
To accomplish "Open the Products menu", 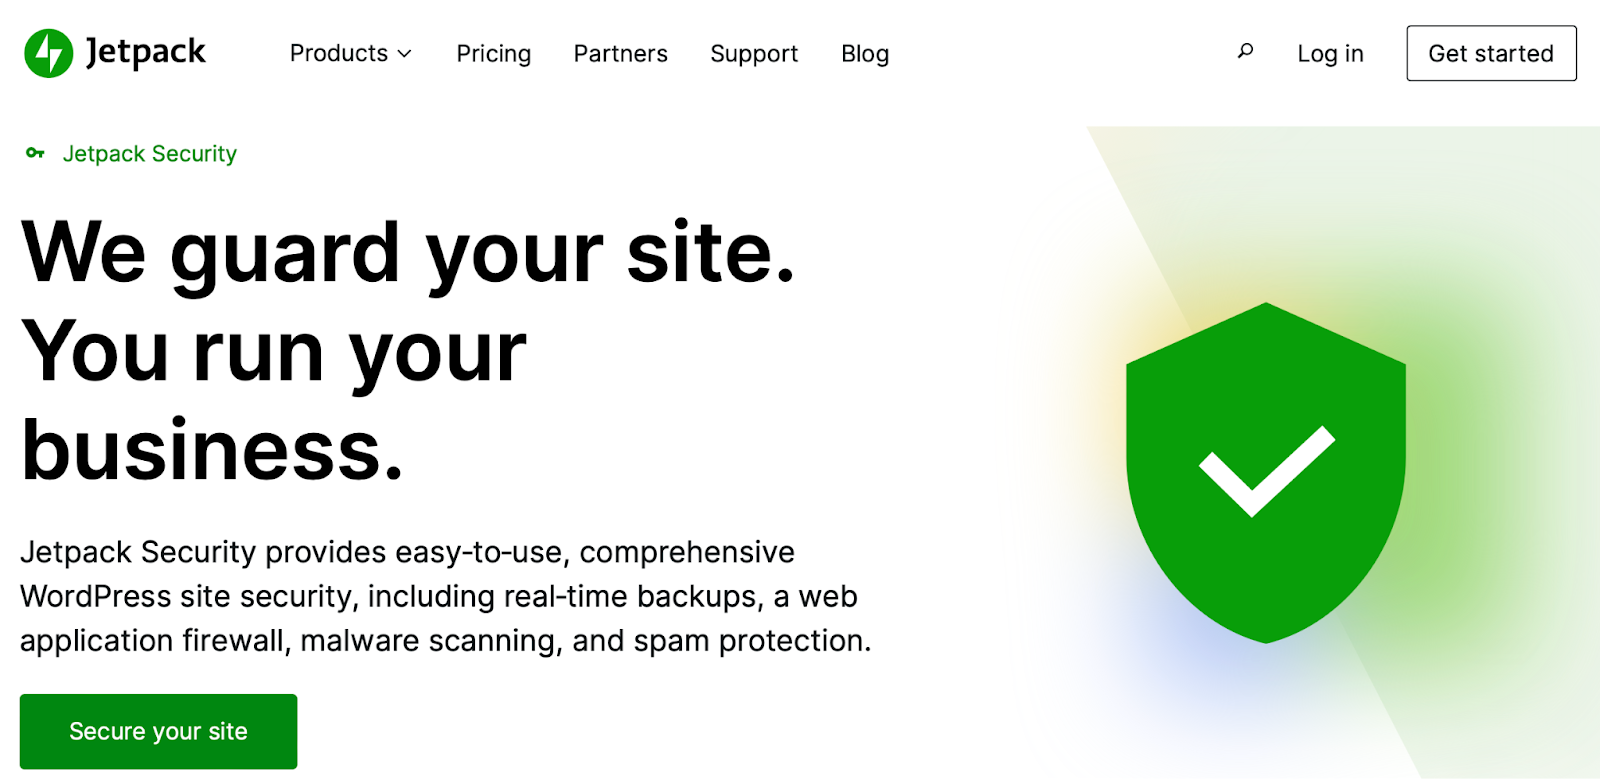I will coord(339,53).
